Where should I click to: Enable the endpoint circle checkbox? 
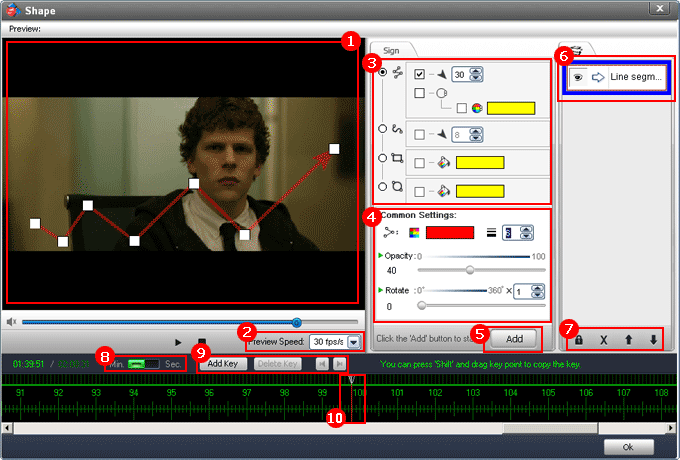419,93
